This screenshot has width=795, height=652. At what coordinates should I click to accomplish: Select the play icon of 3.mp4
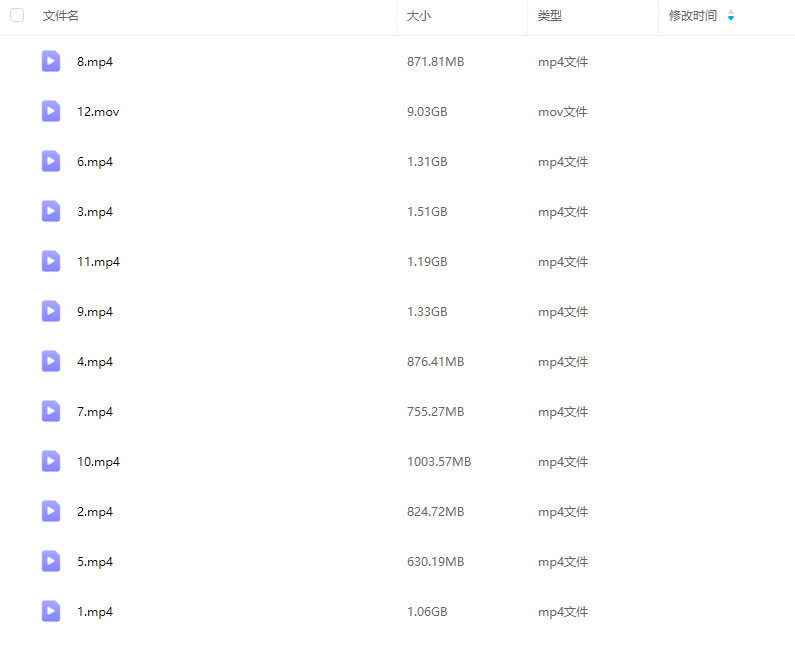51,211
